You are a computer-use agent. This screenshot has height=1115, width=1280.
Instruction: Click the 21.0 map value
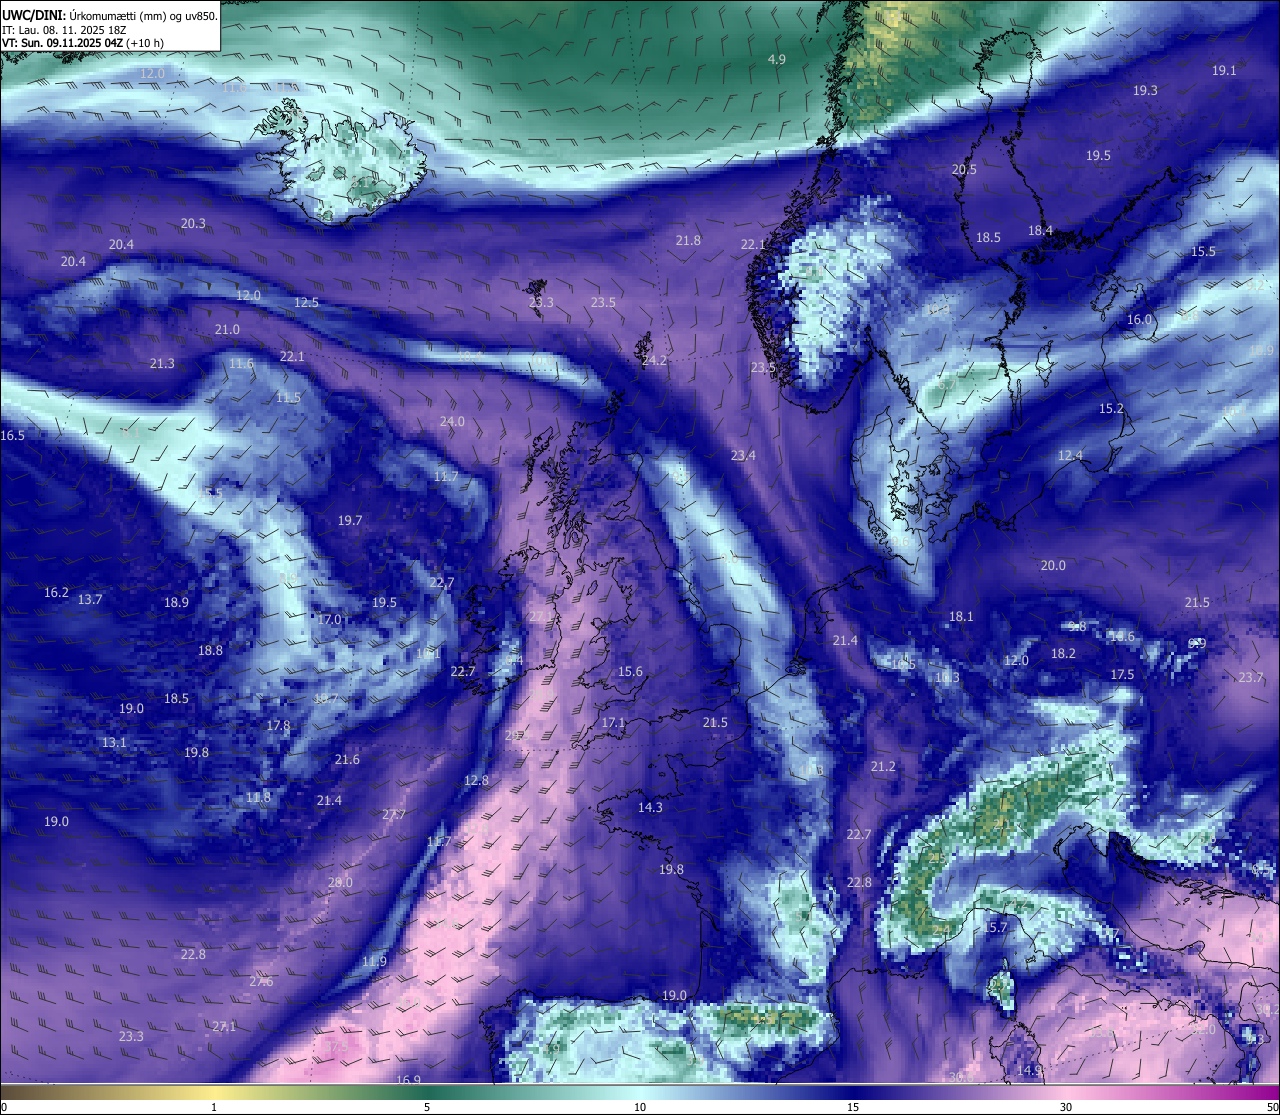point(227,330)
